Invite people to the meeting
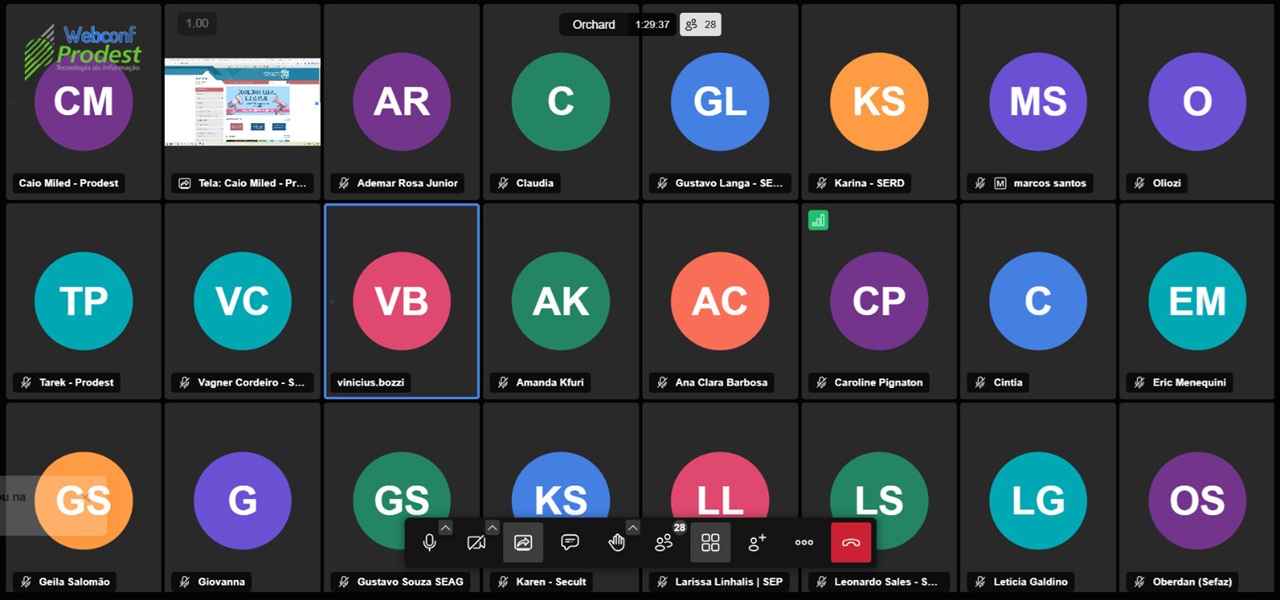The height and width of the screenshot is (600, 1280). tap(757, 542)
